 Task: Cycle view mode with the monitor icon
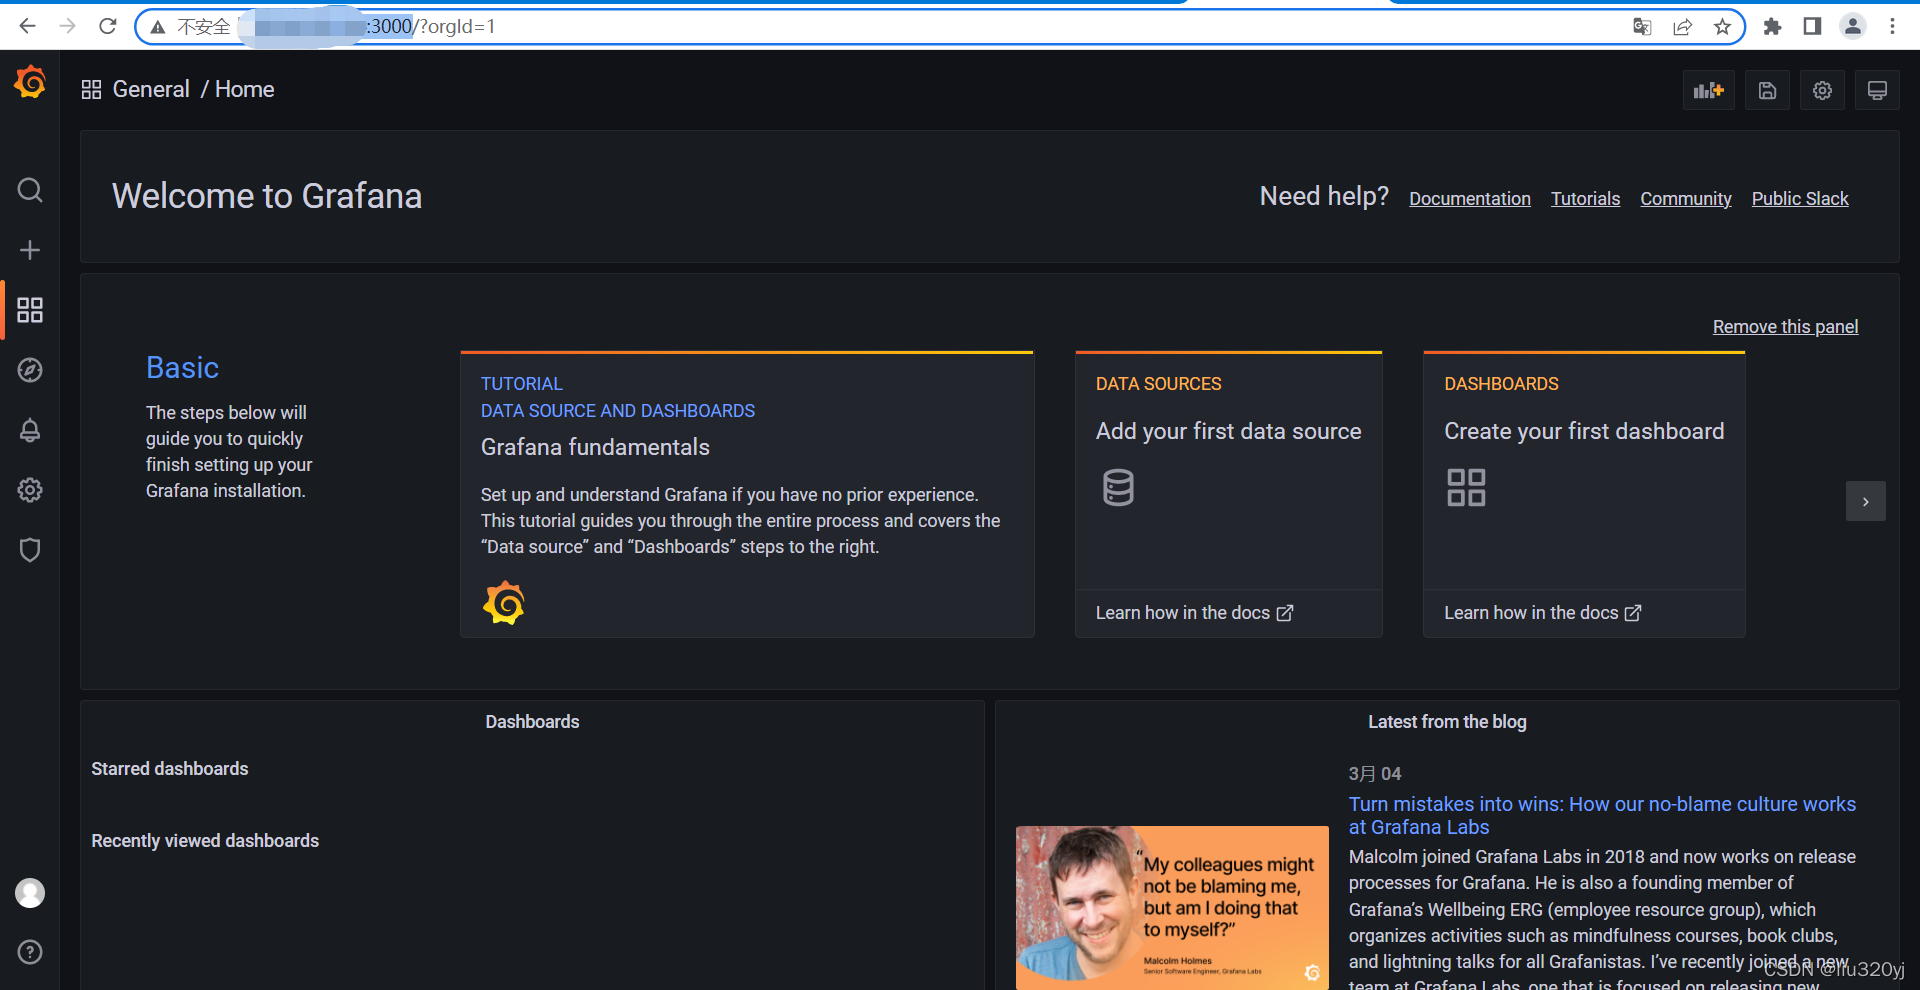tap(1877, 91)
